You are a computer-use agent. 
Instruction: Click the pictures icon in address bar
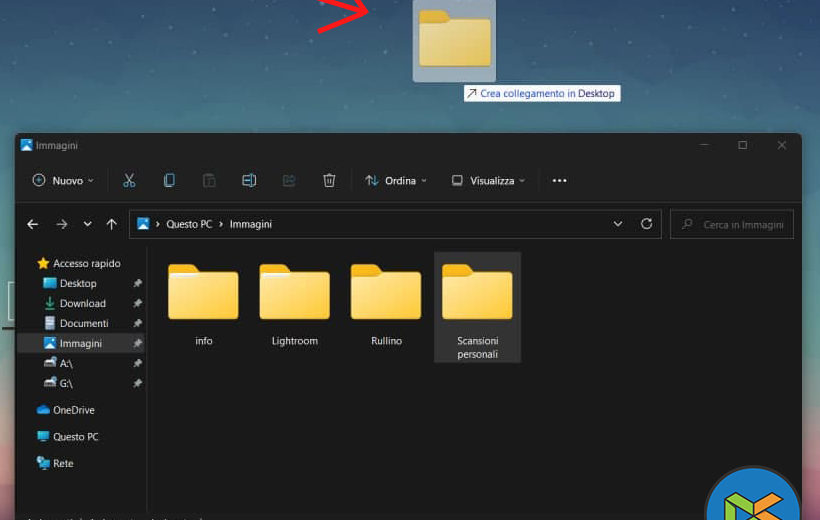pos(143,224)
